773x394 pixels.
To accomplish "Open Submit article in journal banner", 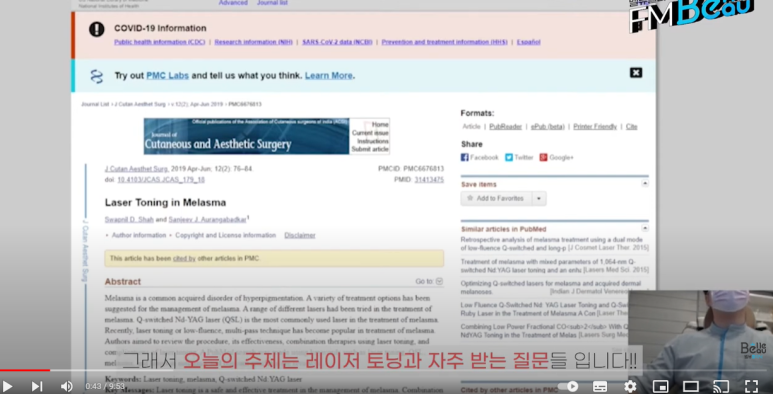I will (370, 149).
